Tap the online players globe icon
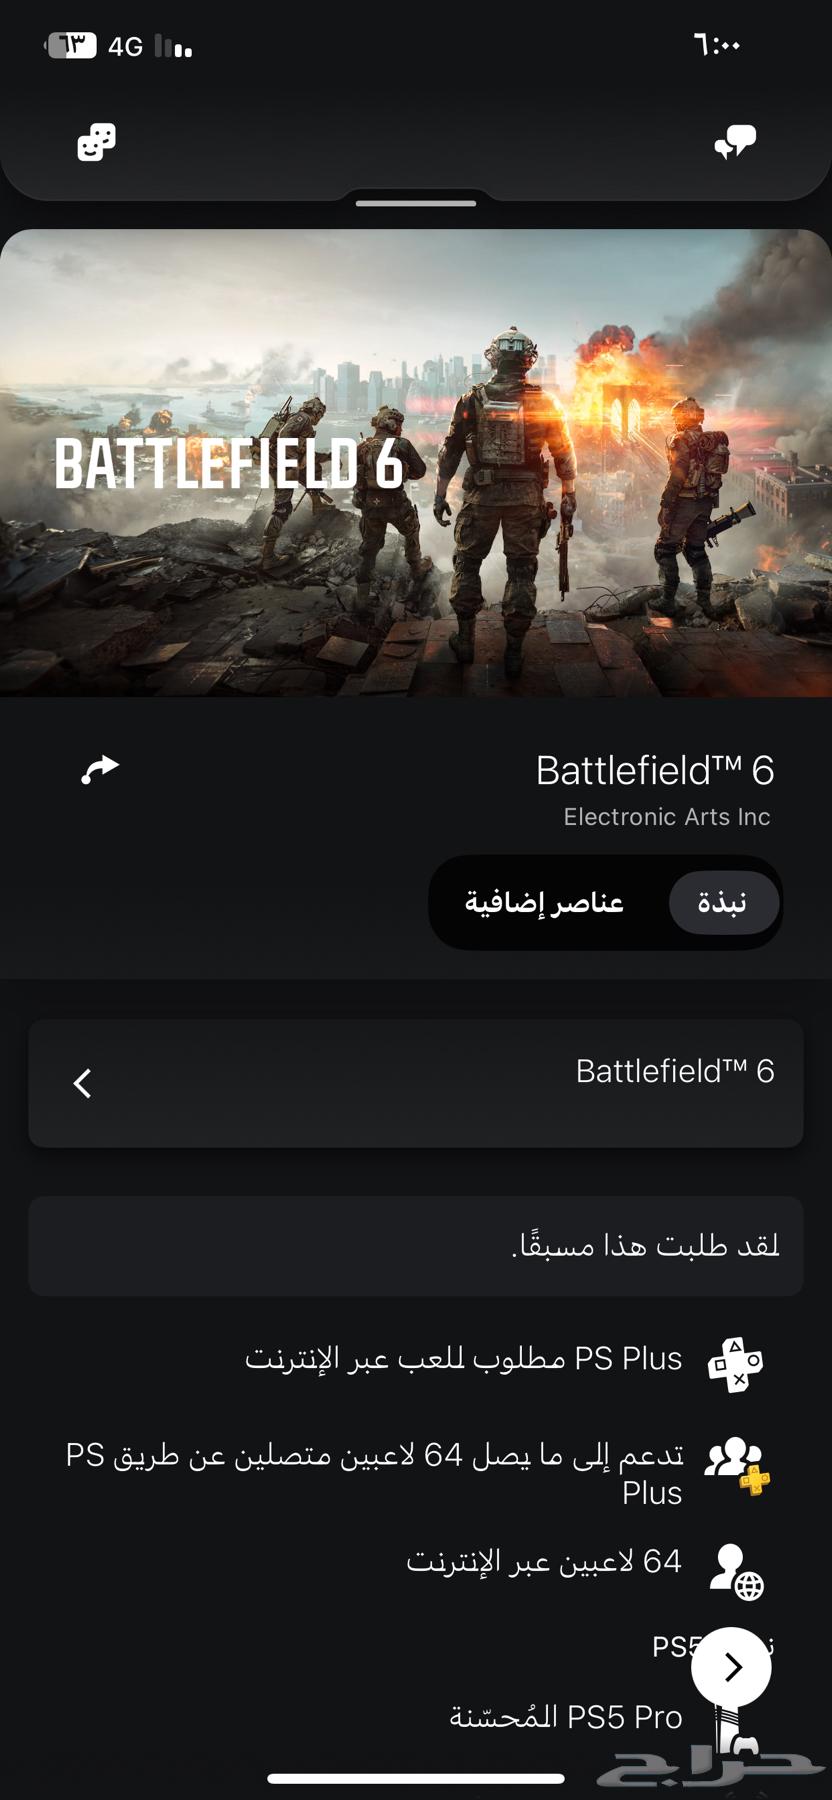This screenshot has height=1800, width=832. 737,1571
